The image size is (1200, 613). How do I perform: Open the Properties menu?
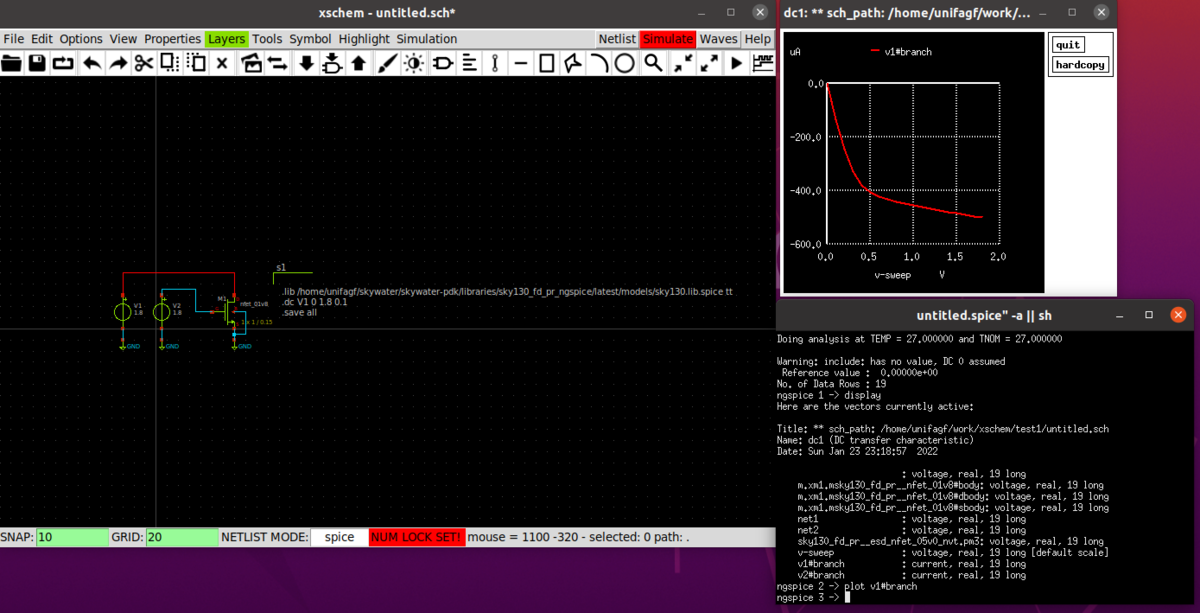173,39
